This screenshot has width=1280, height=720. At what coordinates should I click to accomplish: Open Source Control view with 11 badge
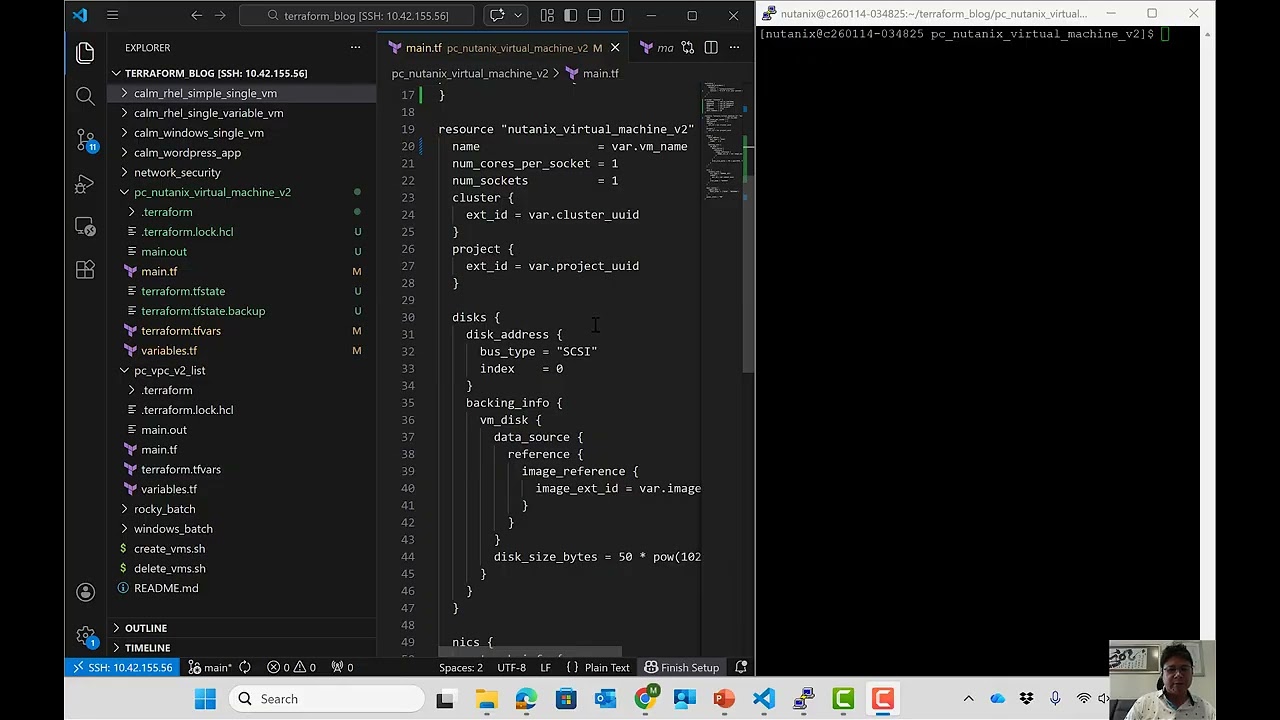point(85,140)
